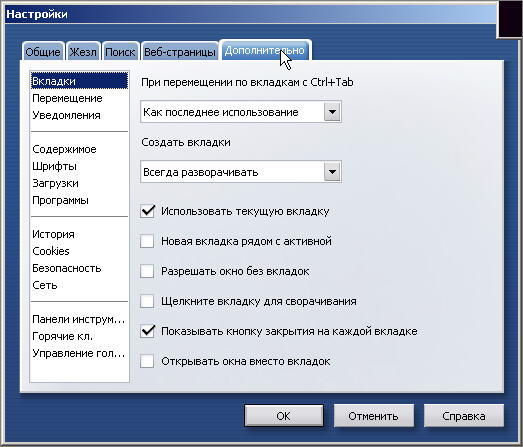The height and width of the screenshot is (447, 523).
Task: Click the OK button
Action: tap(284, 416)
